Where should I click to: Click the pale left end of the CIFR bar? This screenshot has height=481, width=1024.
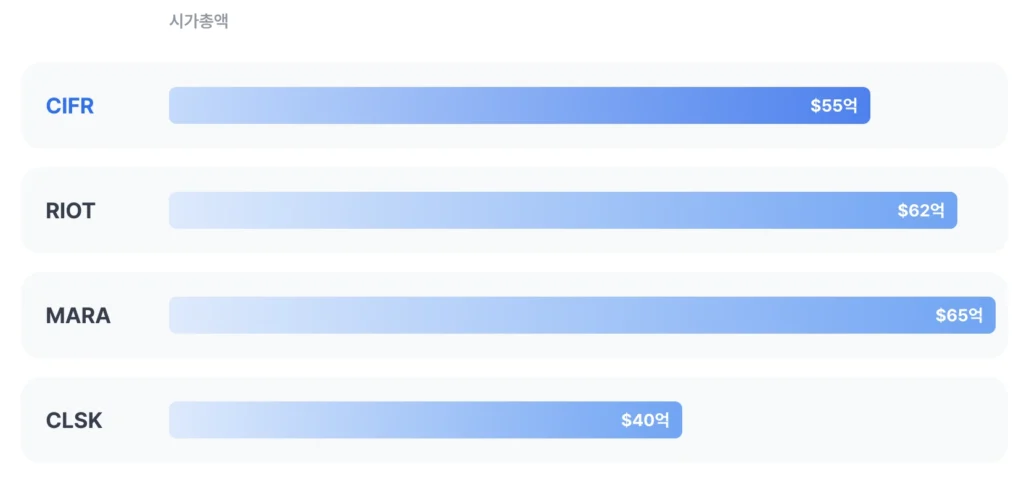click(x=185, y=106)
